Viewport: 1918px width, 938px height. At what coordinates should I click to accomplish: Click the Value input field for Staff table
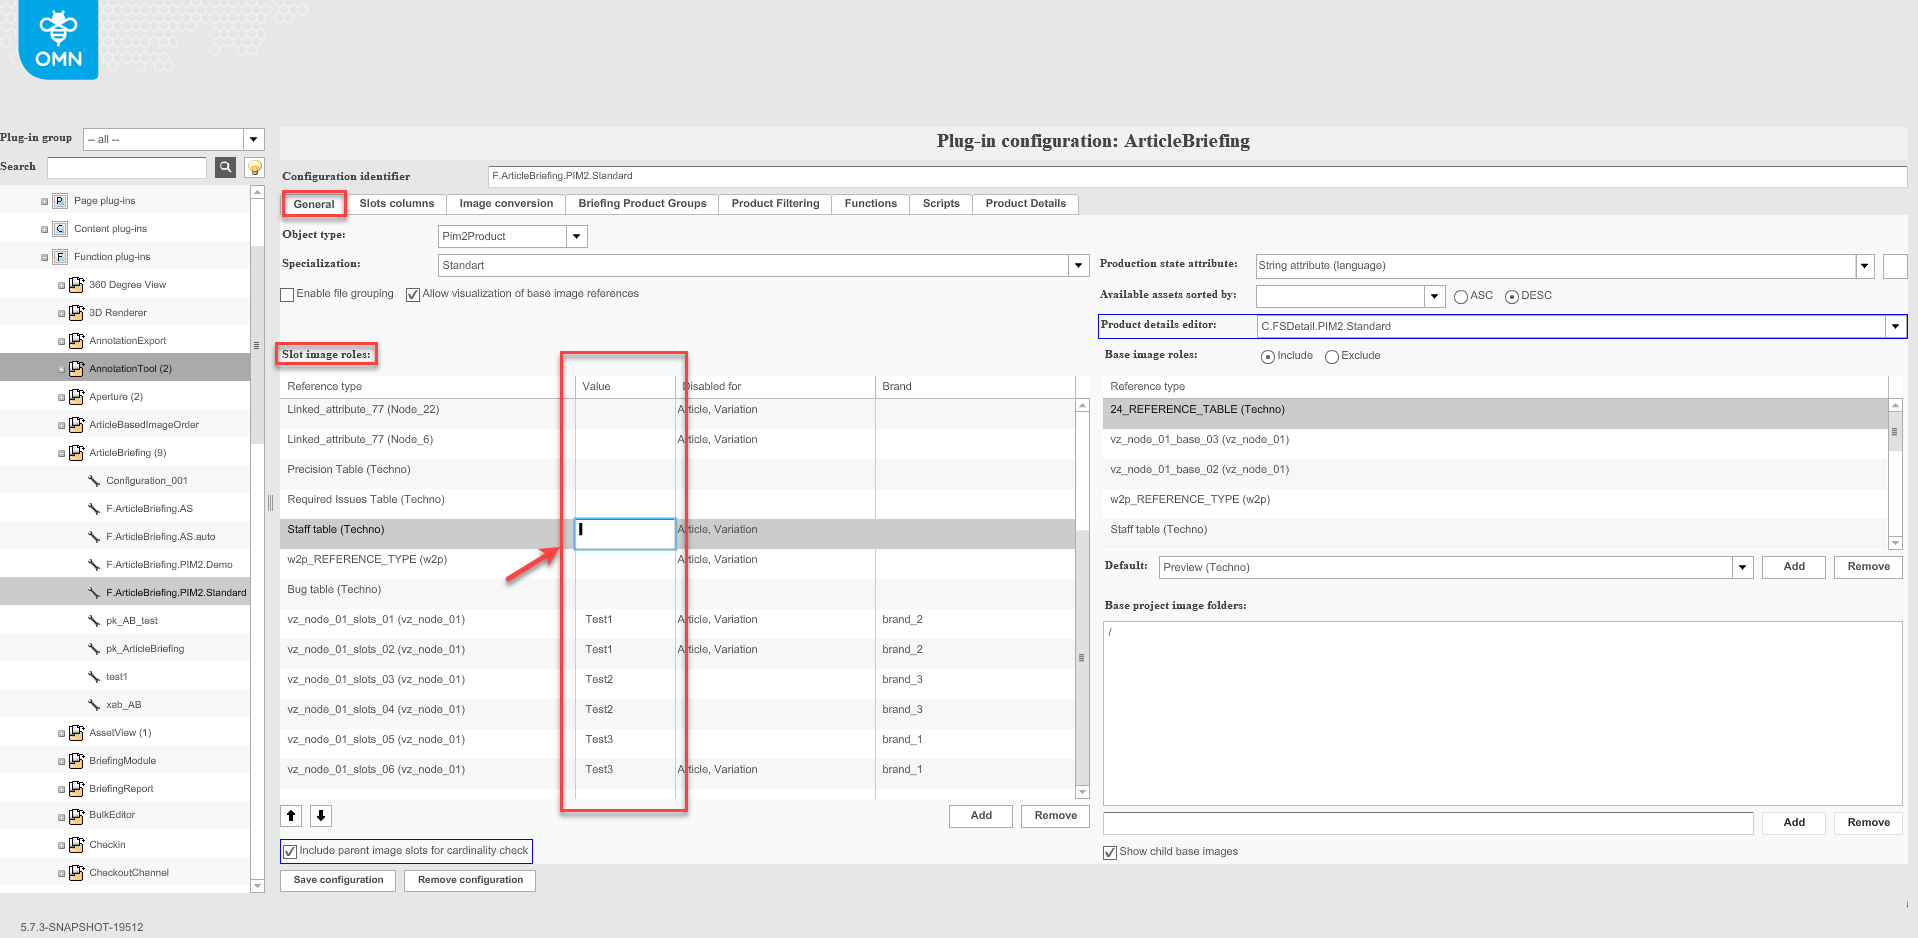[x=624, y=534]
